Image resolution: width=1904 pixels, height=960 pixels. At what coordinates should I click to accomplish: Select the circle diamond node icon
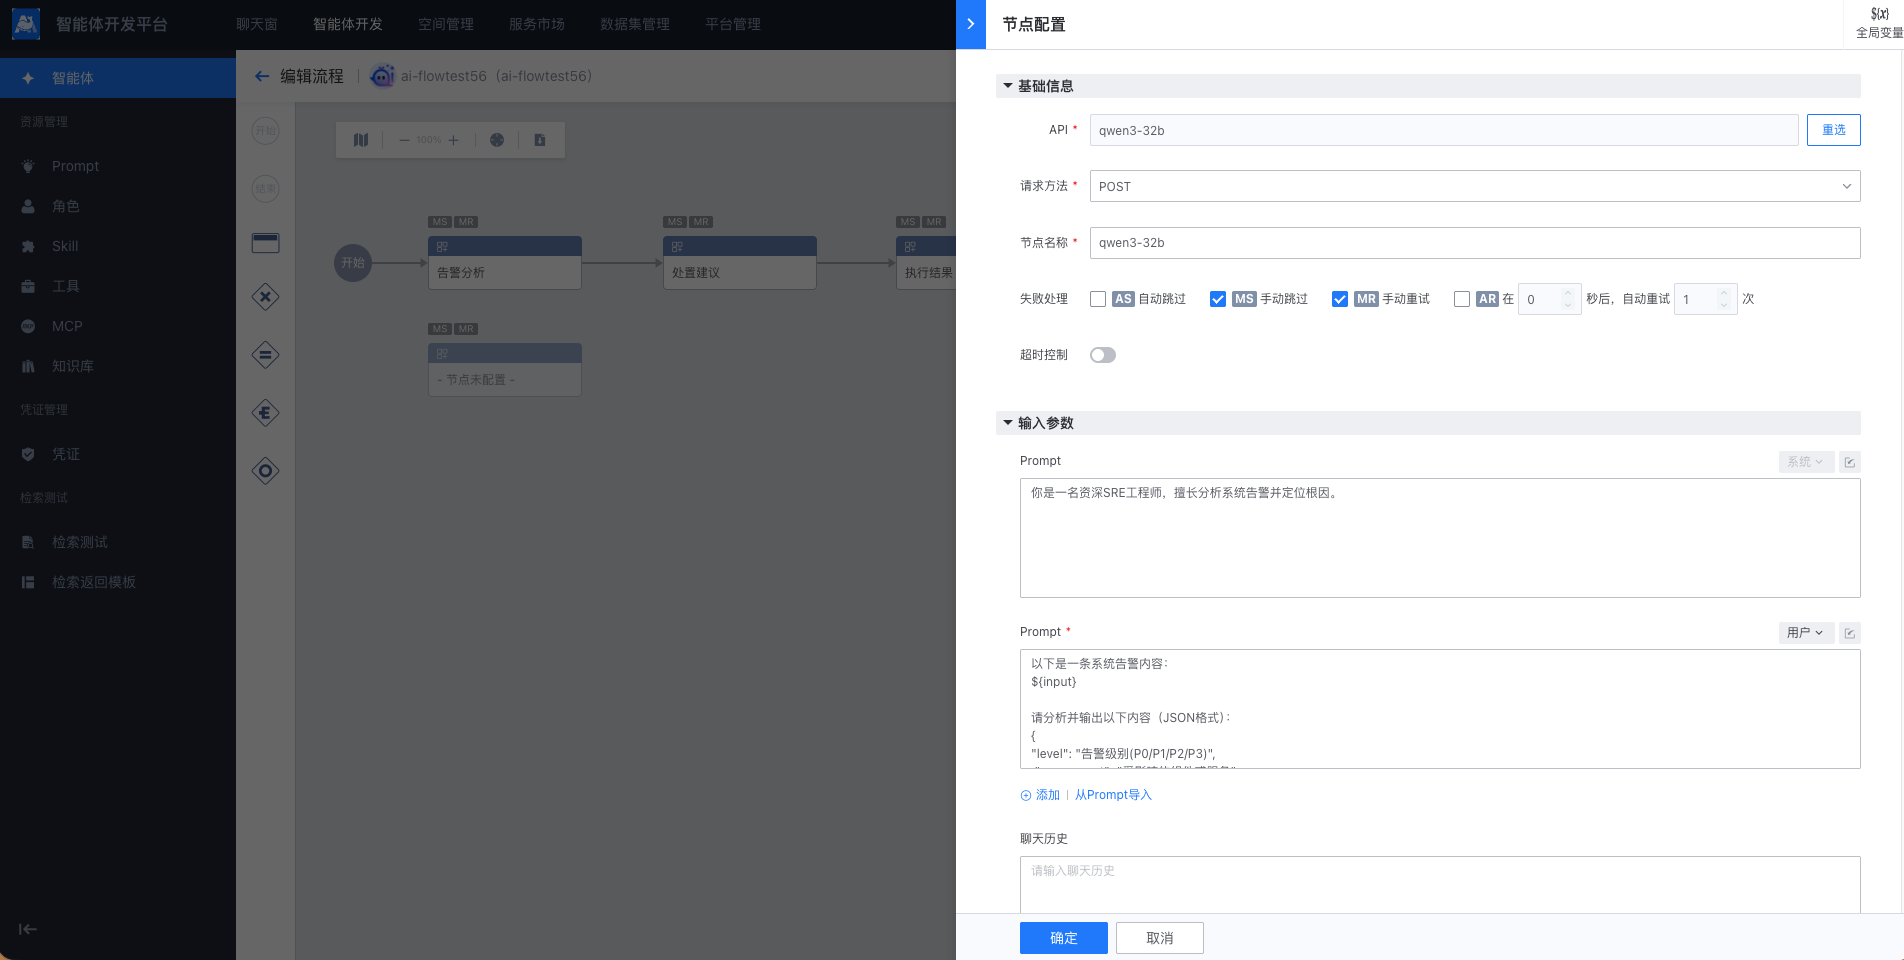click(265, 471)
